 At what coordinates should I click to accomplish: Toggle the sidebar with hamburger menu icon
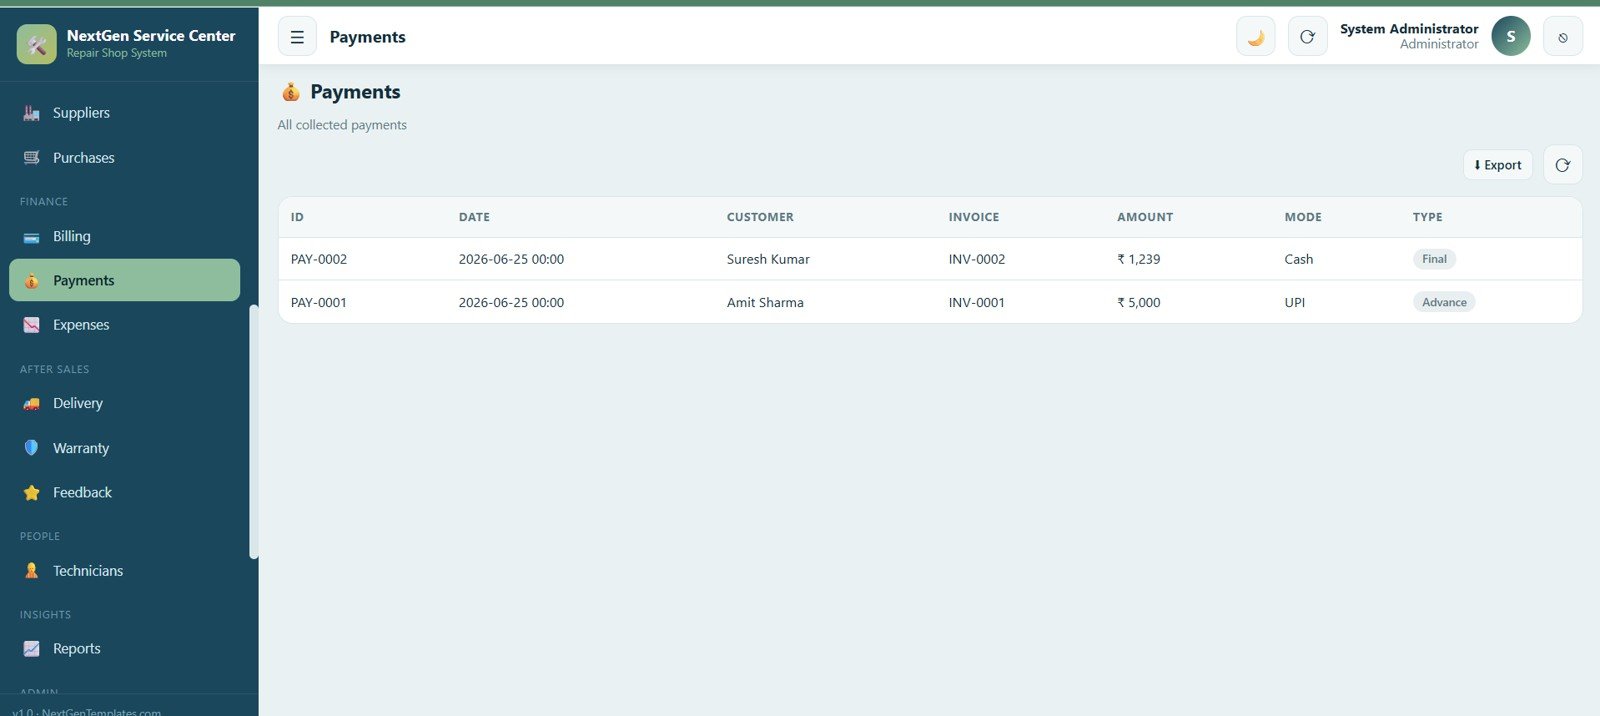[x=297, y=37]
